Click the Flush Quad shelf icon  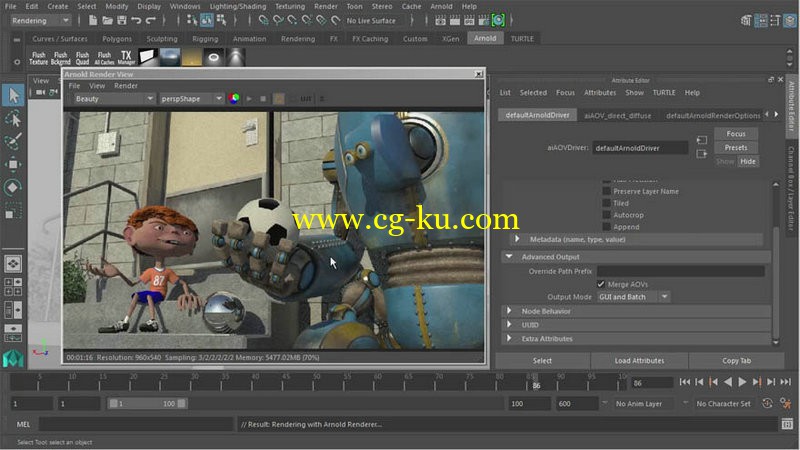[x=82, y=58]
